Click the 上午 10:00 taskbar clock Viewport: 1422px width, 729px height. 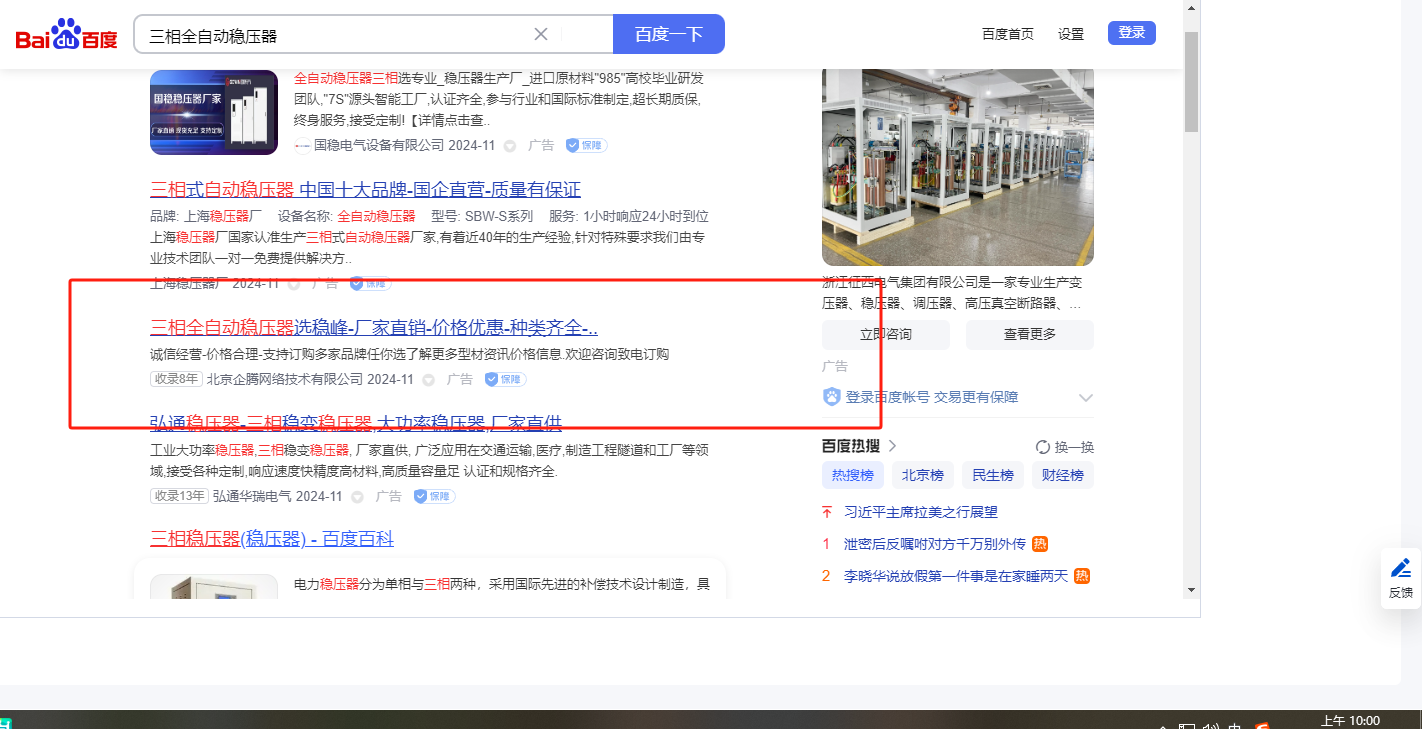1350,722
